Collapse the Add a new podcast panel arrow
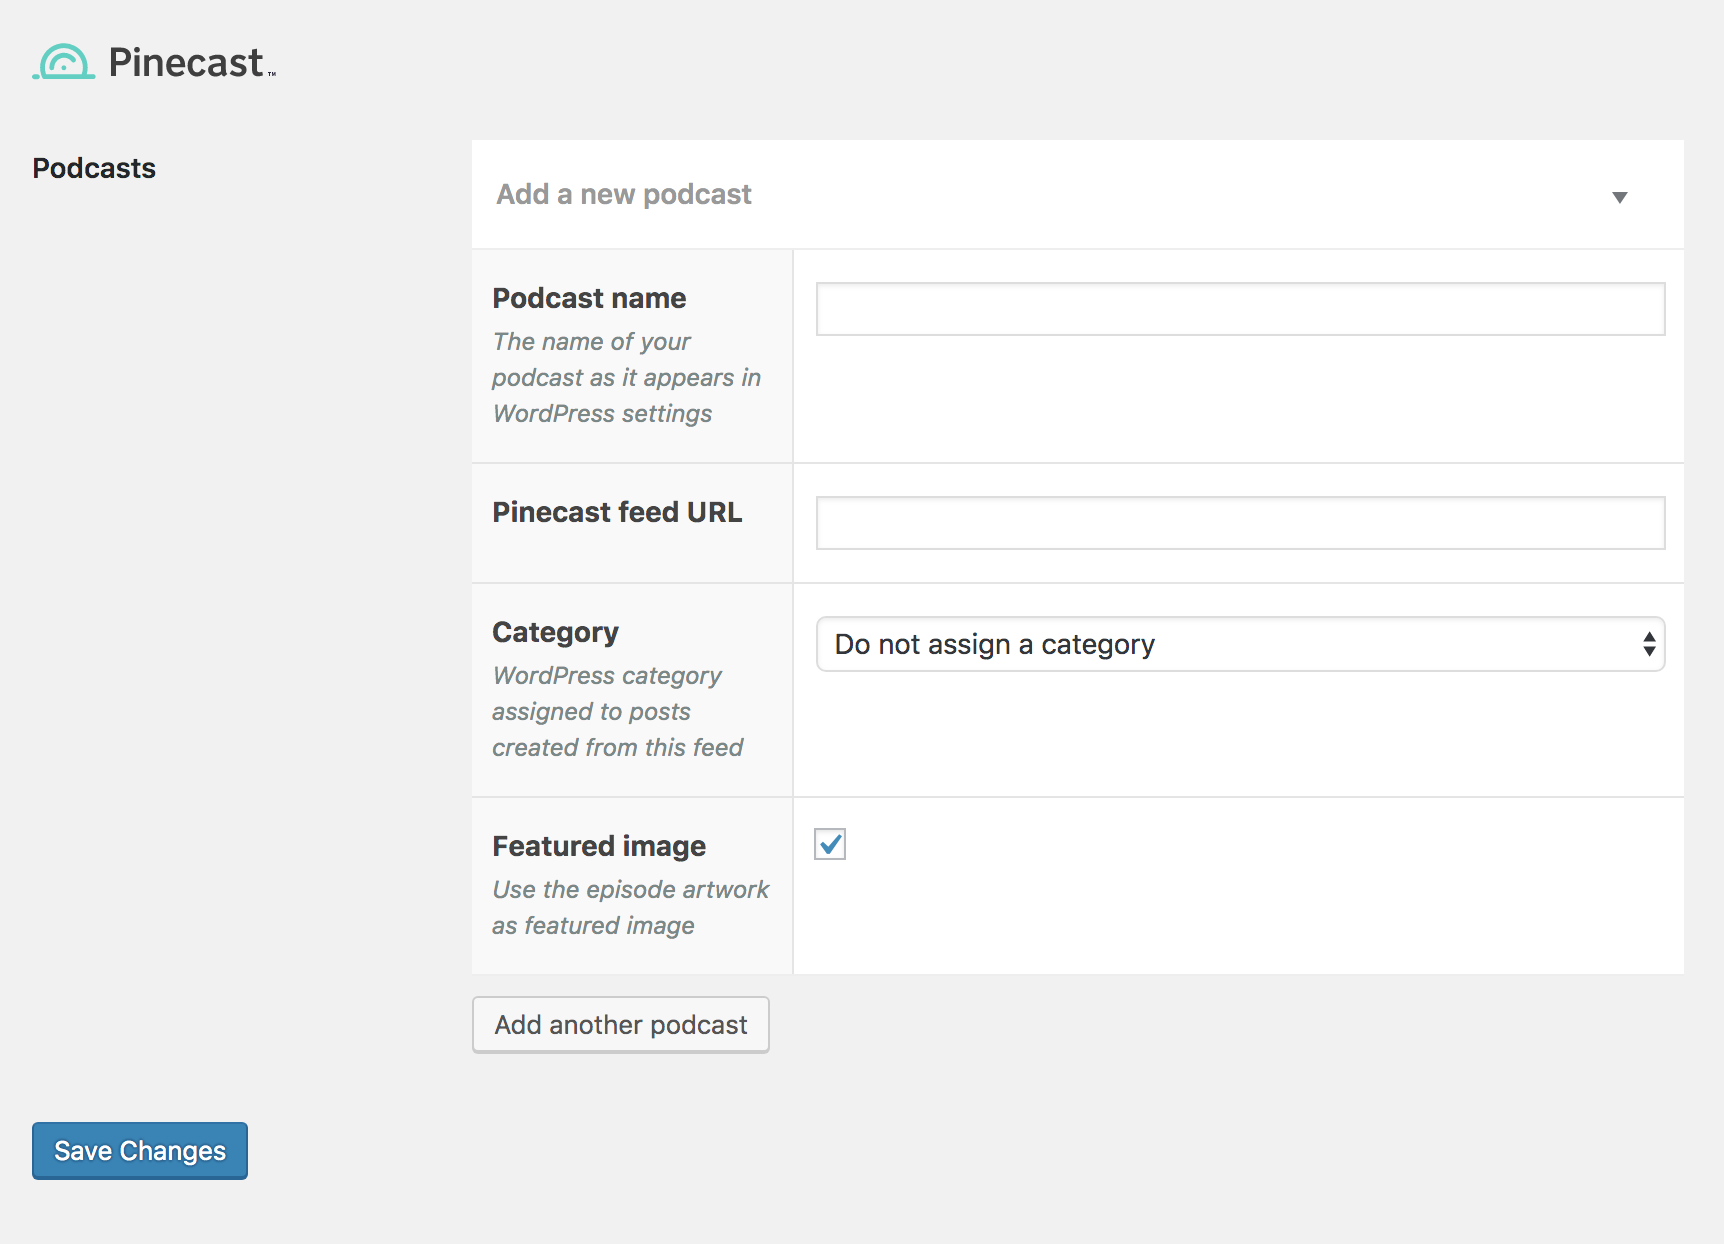This screenshot has height=1244, width=1724. click(1619, 197)
